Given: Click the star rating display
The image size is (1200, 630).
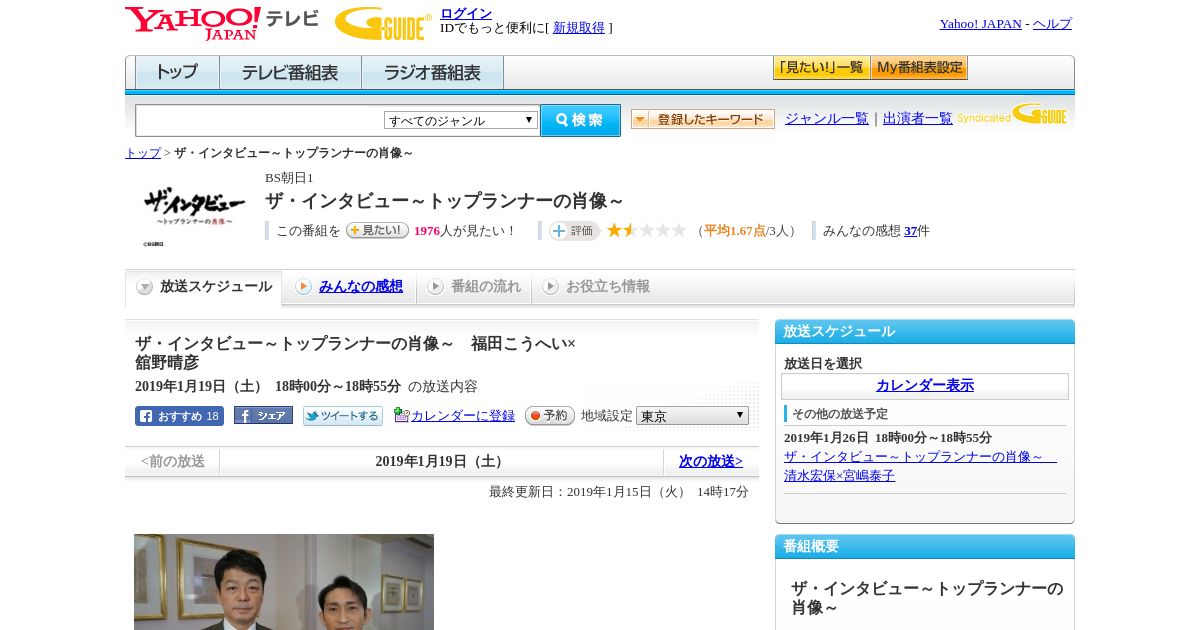Looking at the screenshot, I should (x=646, y=230).
